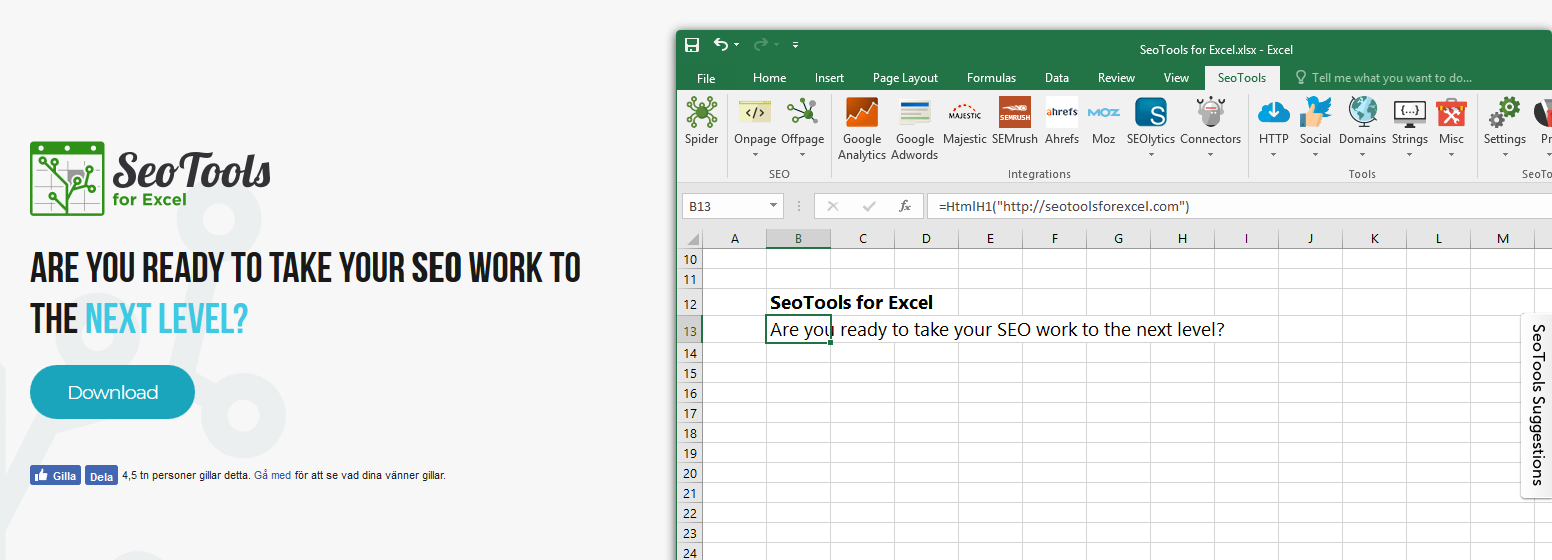Switch to the Formulas ribbon tab
This screenshot has height=560, width=1552.
[x=991, y=78]
